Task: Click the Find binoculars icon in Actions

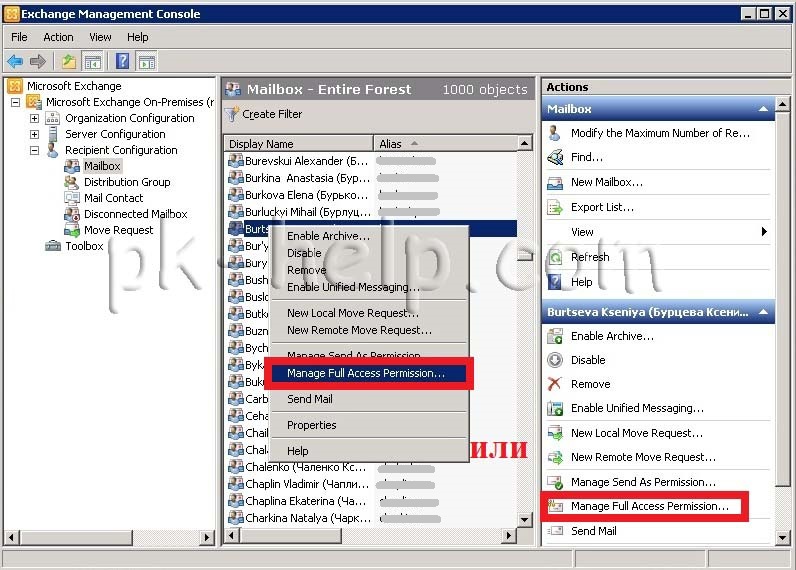Action: point(555,157)
